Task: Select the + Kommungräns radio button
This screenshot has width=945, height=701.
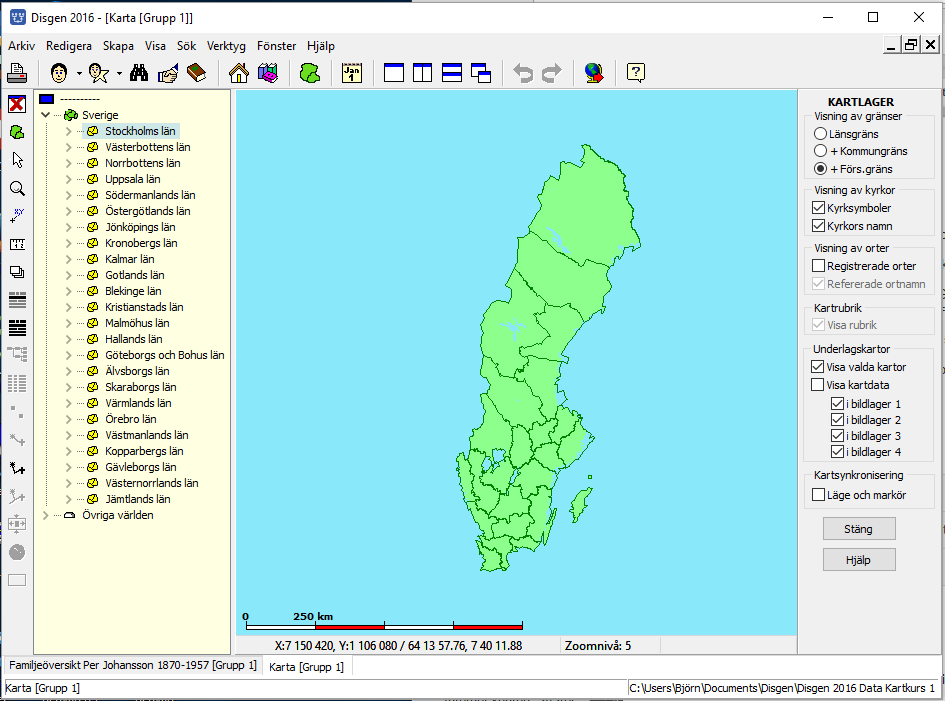Action: click(x=820, y=151)
